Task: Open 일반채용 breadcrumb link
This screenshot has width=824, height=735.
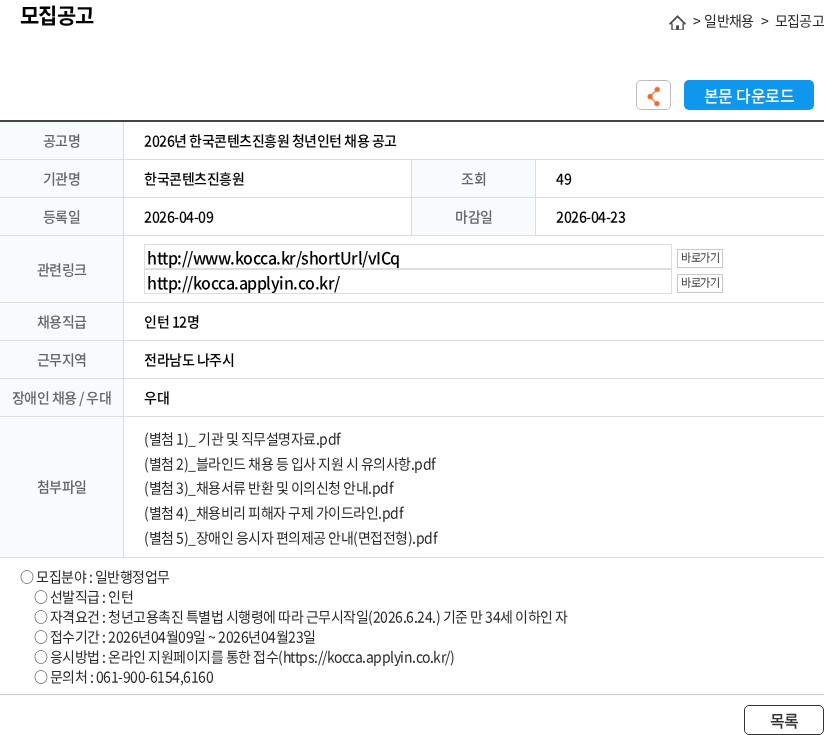Action: pyautogui.click(x=728, y=21)
